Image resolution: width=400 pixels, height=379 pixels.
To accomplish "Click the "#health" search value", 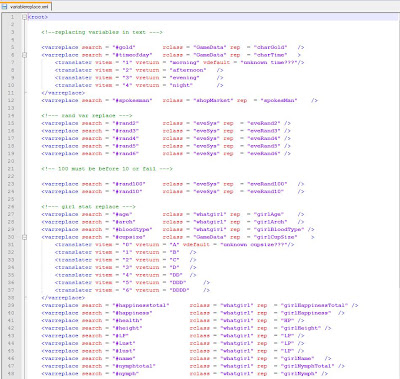I will [x=127, y=321].
